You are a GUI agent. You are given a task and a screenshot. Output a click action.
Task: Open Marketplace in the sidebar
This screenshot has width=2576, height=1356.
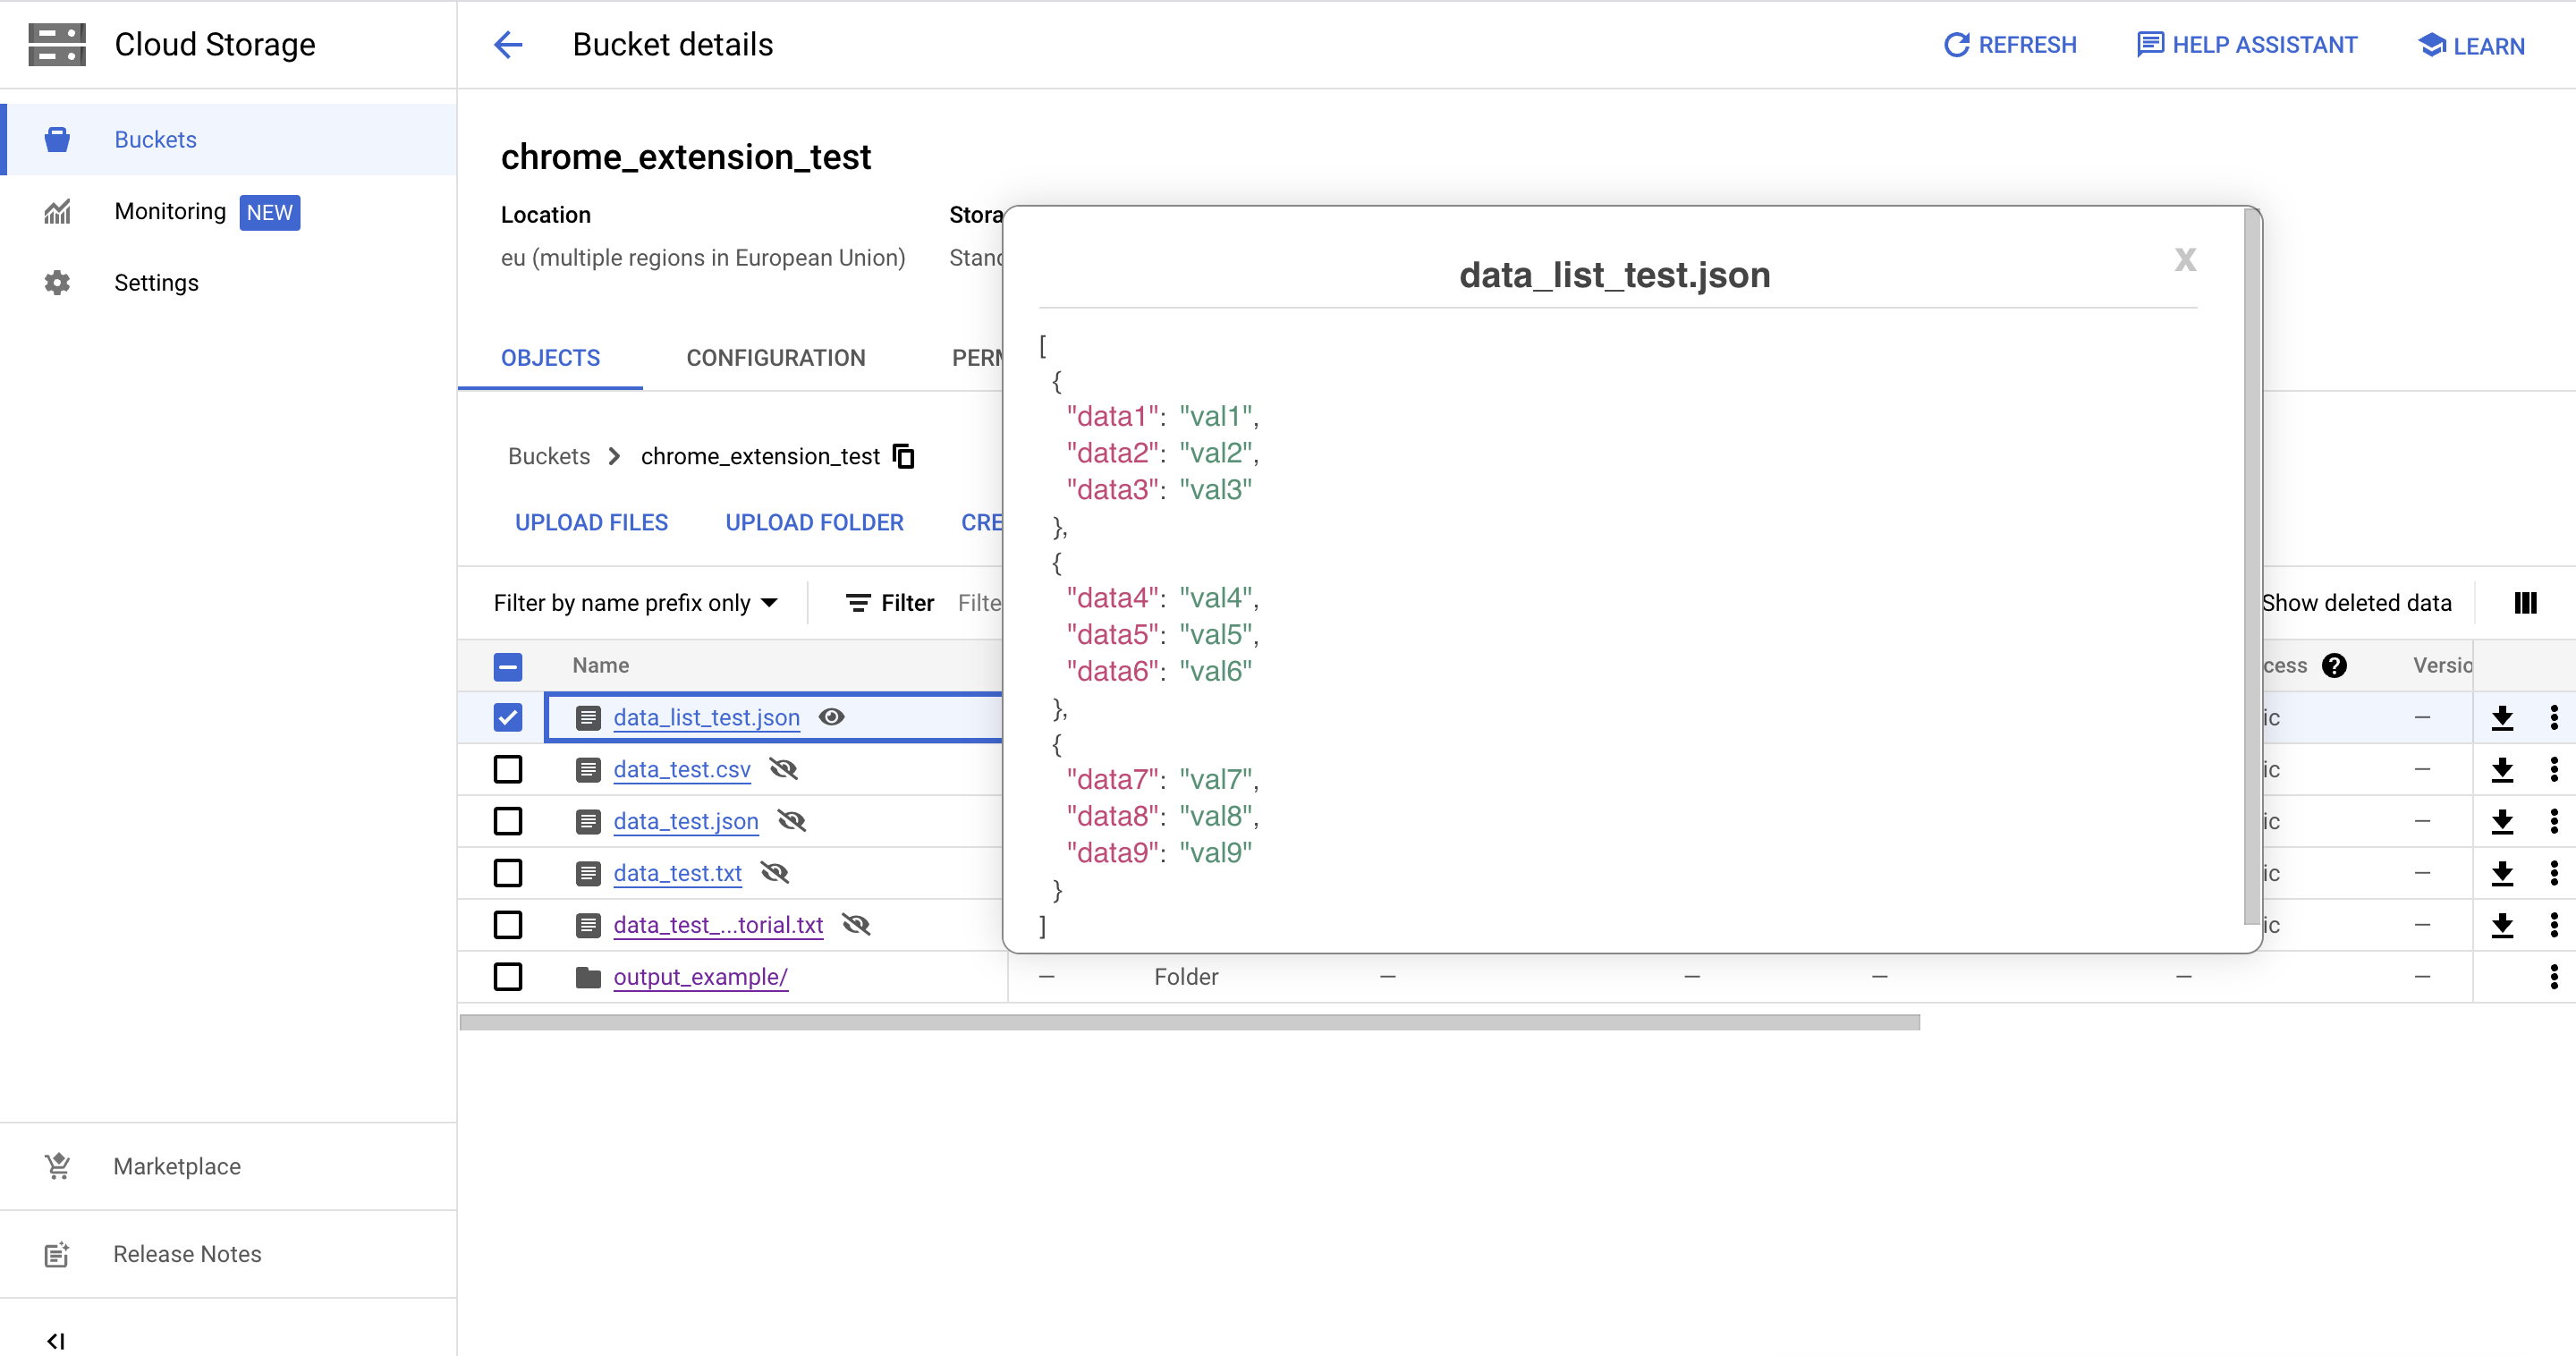(228, 1166)
